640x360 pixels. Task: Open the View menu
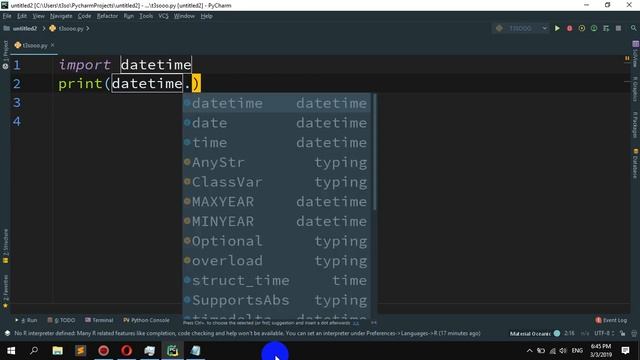tap(38, 16)
